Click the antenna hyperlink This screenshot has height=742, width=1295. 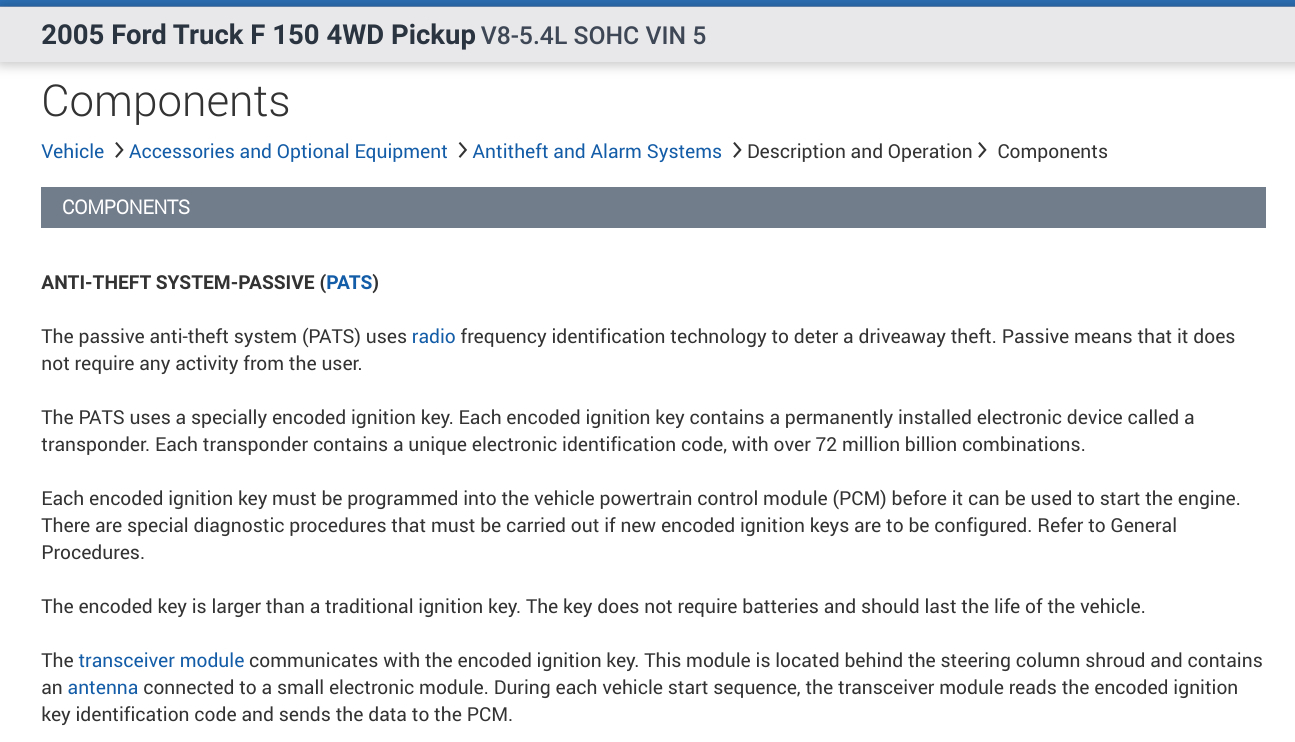click(102, 687)
